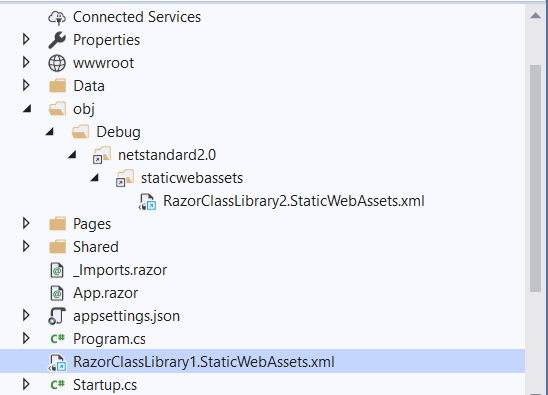Image resolution: width=548 pixels, height=395 pixels.
Task: Click the Startup.cs C# icon
Action: pyautogui.click(x=57, y=385)
